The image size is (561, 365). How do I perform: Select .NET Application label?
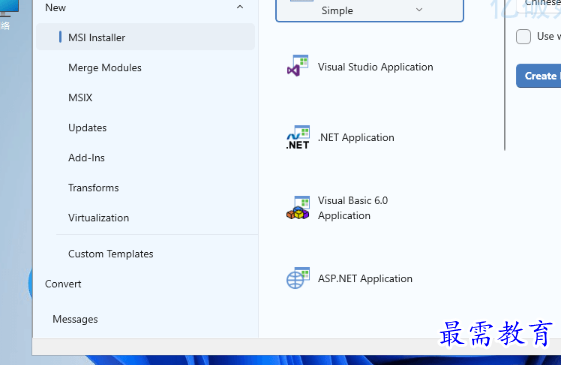click(x=356, y=137)
